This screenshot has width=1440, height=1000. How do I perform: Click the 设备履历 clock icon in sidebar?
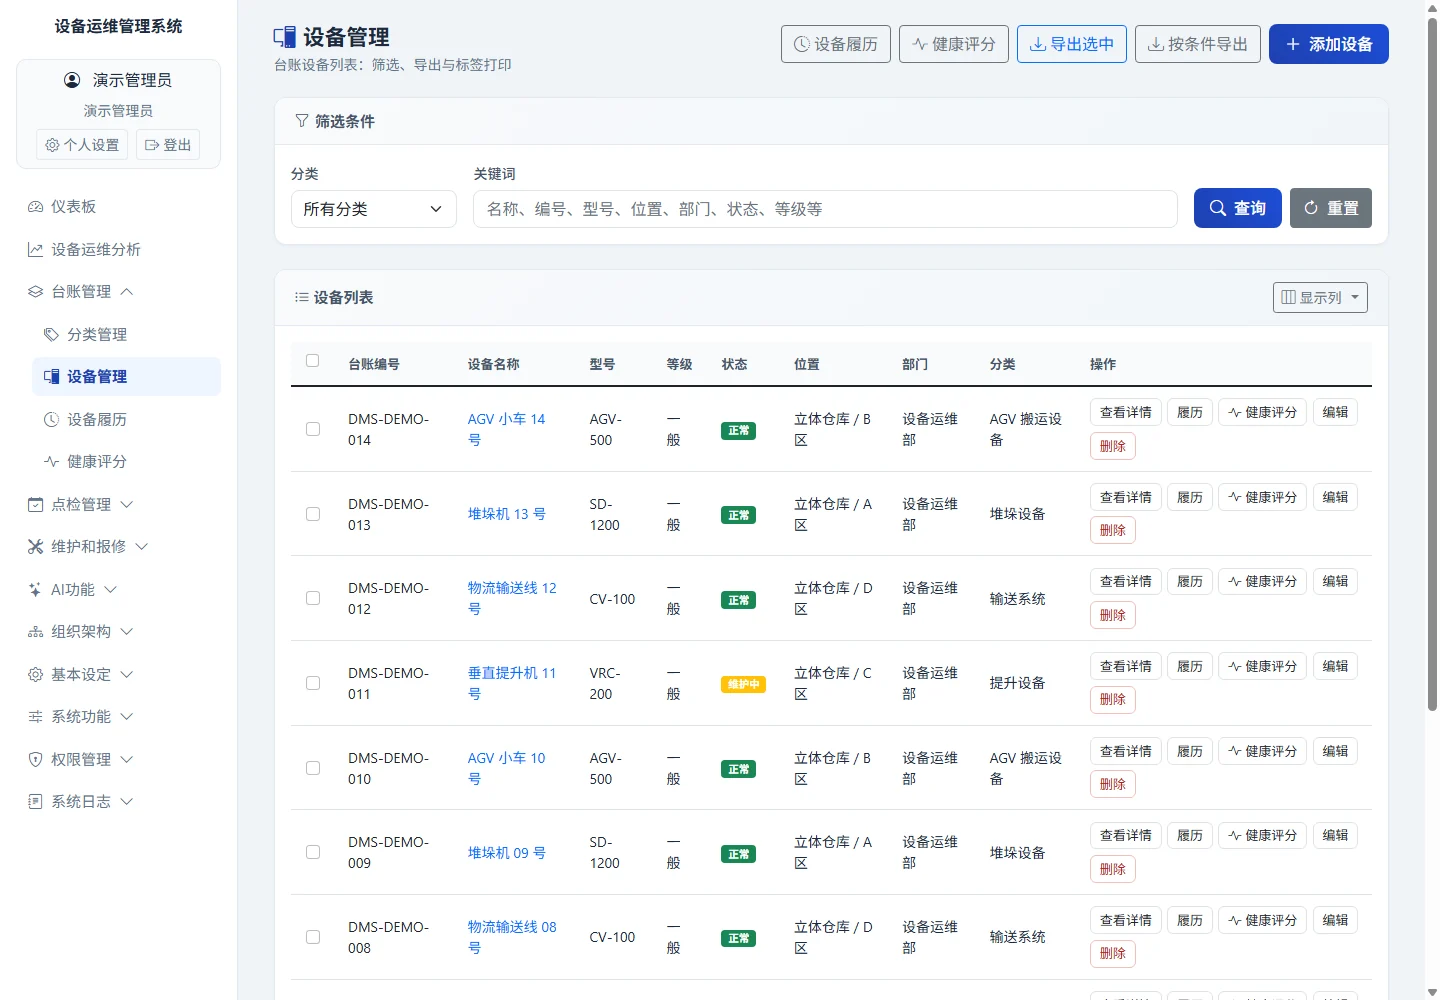pyautogui.click(x=51, y=420)
